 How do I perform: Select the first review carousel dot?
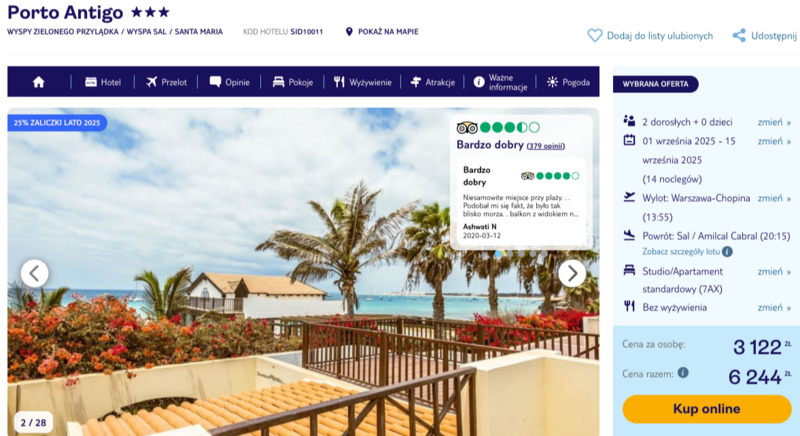click(x=498, y=253)
